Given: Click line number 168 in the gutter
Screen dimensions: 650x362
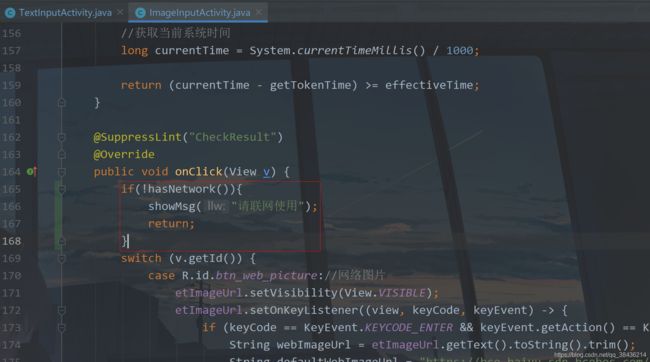Looking at the screenshot, I should (x=12, y=241).
